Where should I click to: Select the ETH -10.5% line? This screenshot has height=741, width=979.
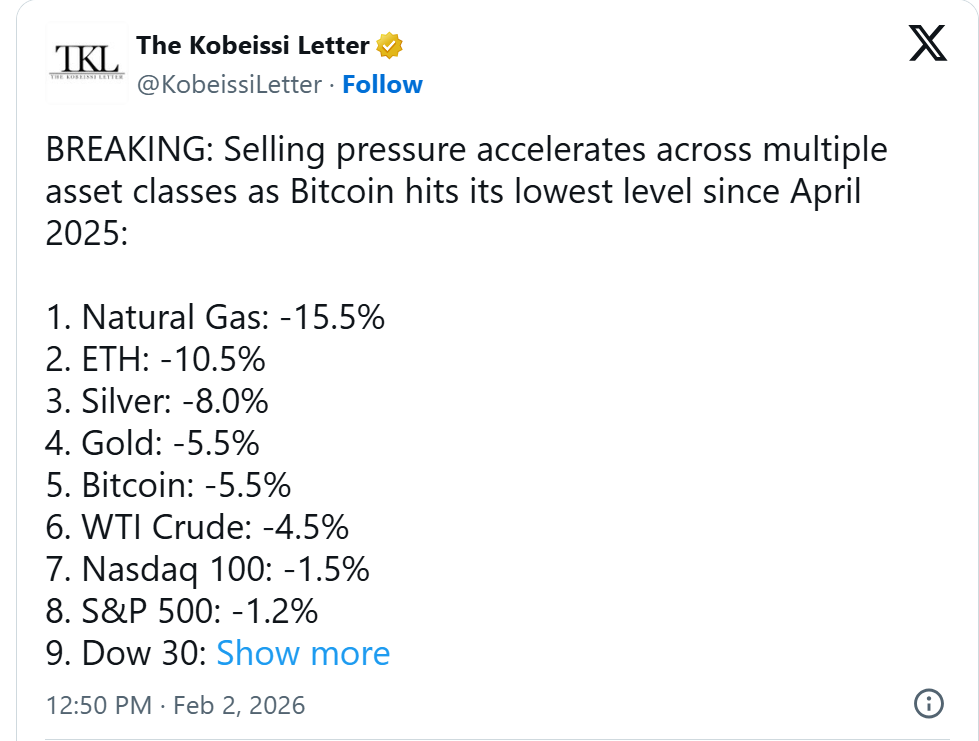[155, 359]
